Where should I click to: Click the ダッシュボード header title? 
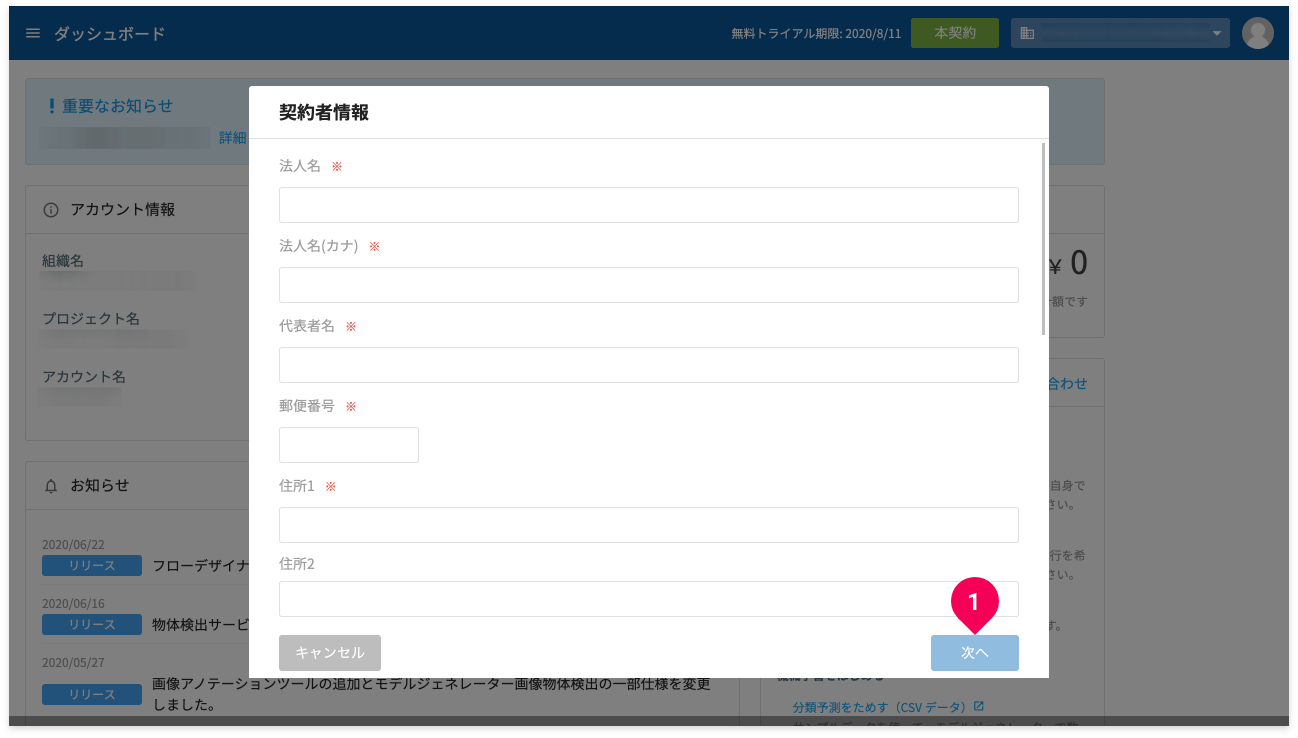tap(109, 34)
